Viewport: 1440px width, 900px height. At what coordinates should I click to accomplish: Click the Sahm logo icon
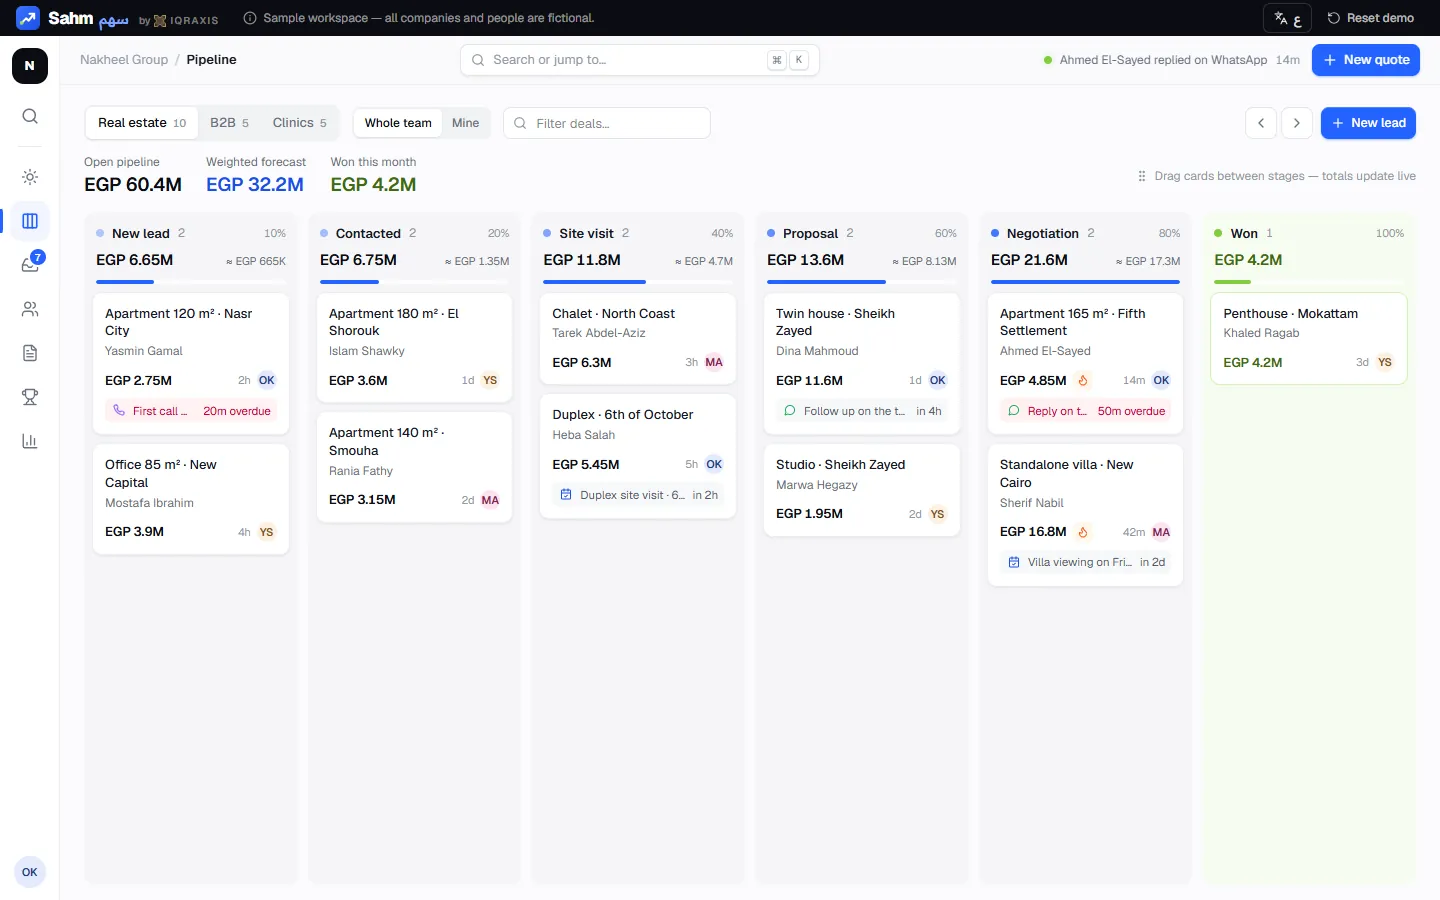point(28,18)
